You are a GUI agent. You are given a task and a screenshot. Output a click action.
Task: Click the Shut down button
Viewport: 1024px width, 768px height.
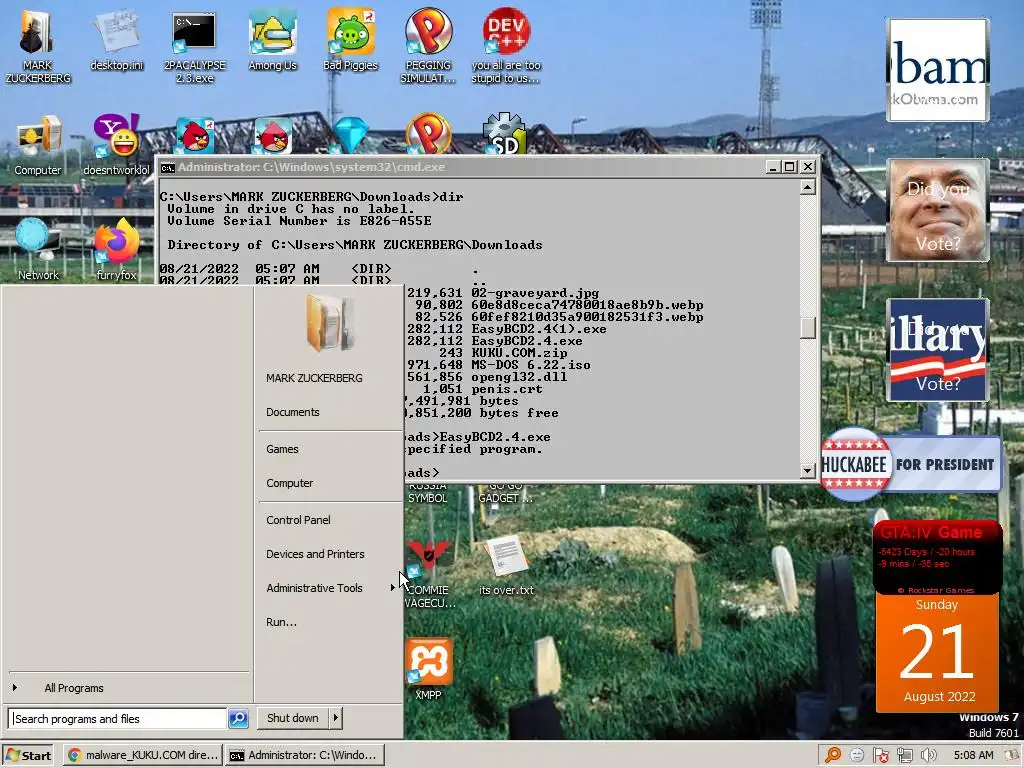(293, 718)
